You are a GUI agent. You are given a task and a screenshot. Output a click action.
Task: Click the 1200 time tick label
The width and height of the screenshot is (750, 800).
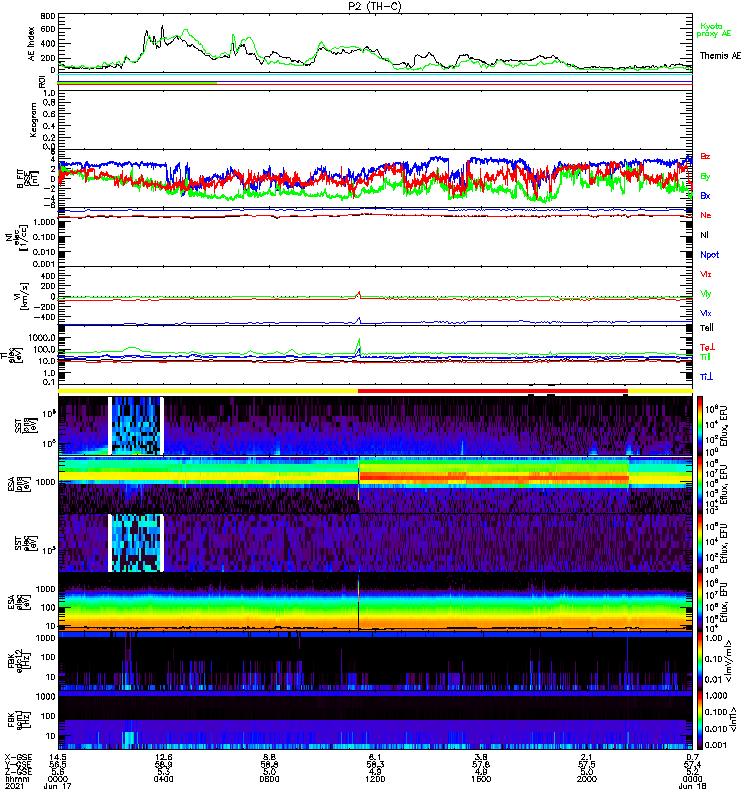(375, 779)
